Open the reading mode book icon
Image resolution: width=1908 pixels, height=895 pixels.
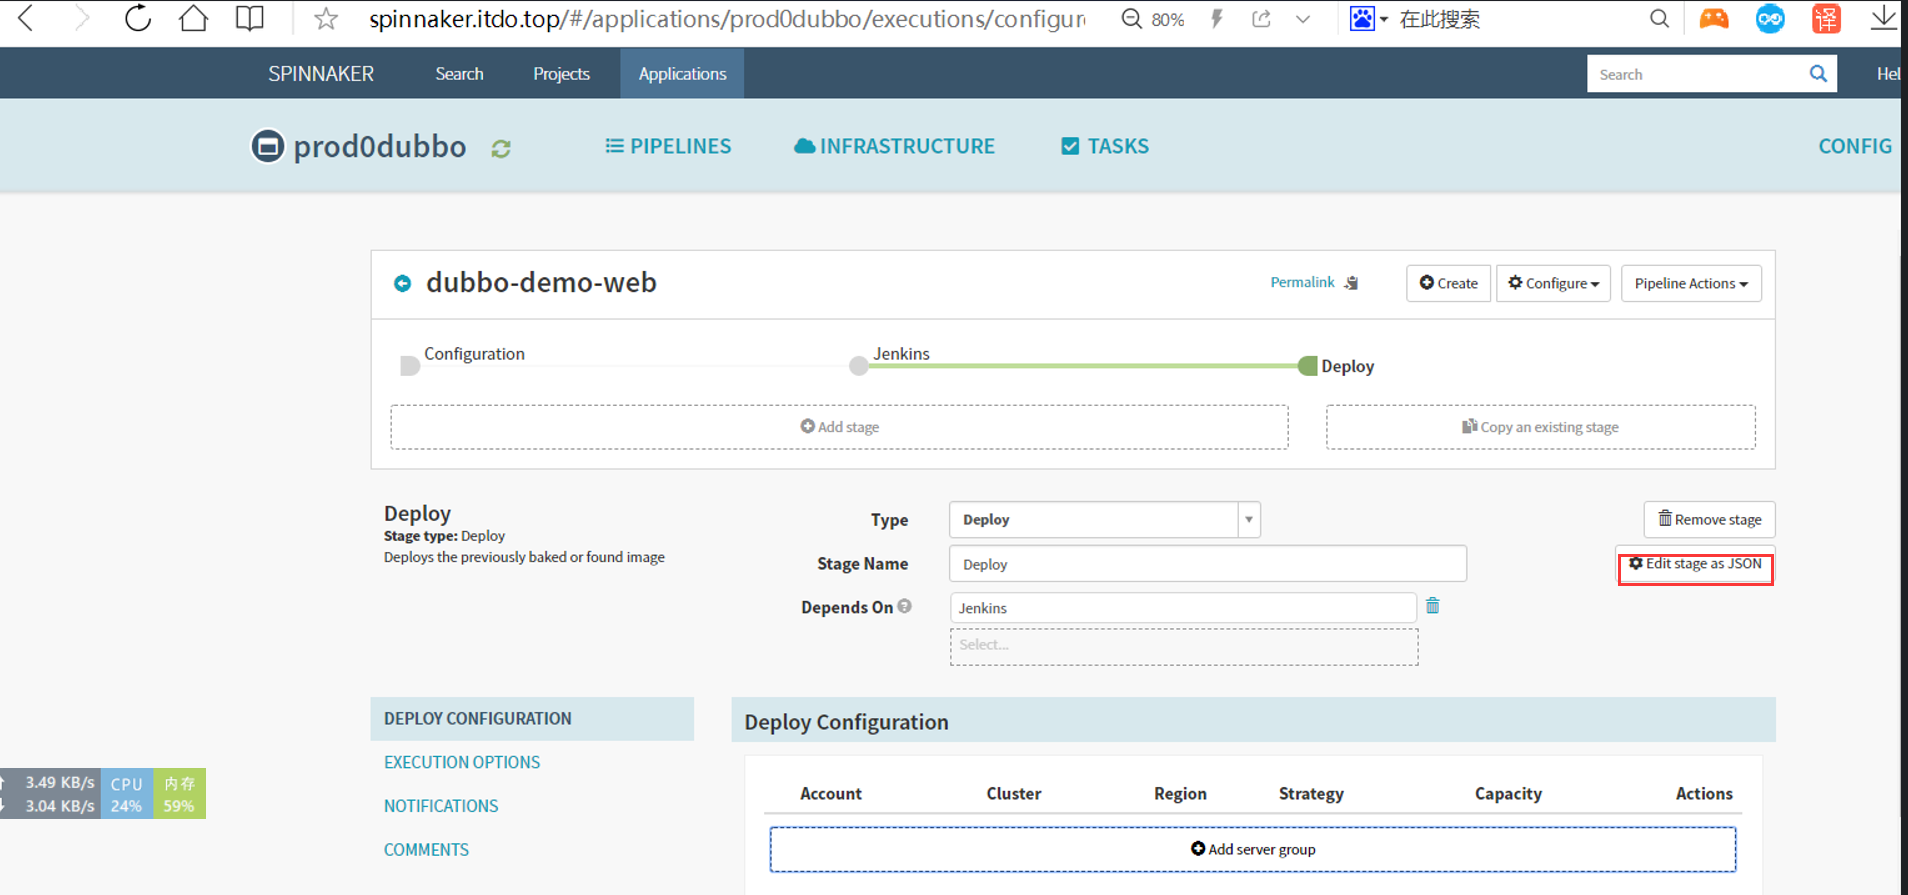tap(250, 18)
